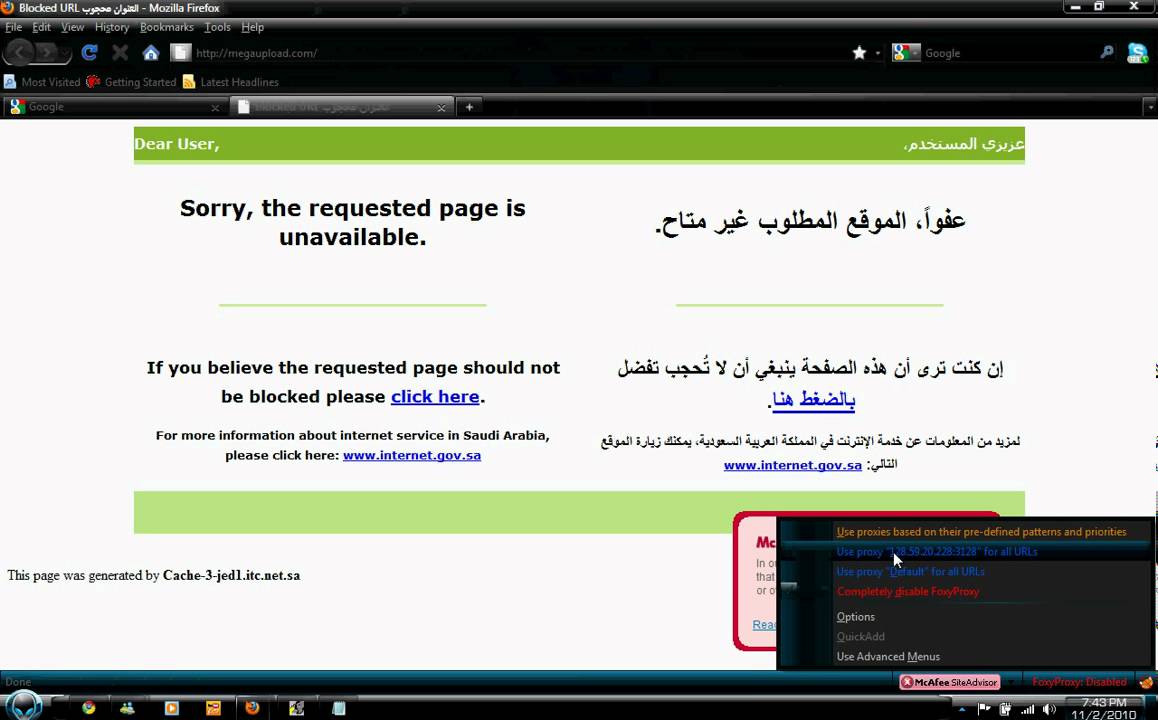This screenshot has height=720, width=1158.
Task: Switch to Firefox via its taskbar icon
Action: [x=252, y=708]
